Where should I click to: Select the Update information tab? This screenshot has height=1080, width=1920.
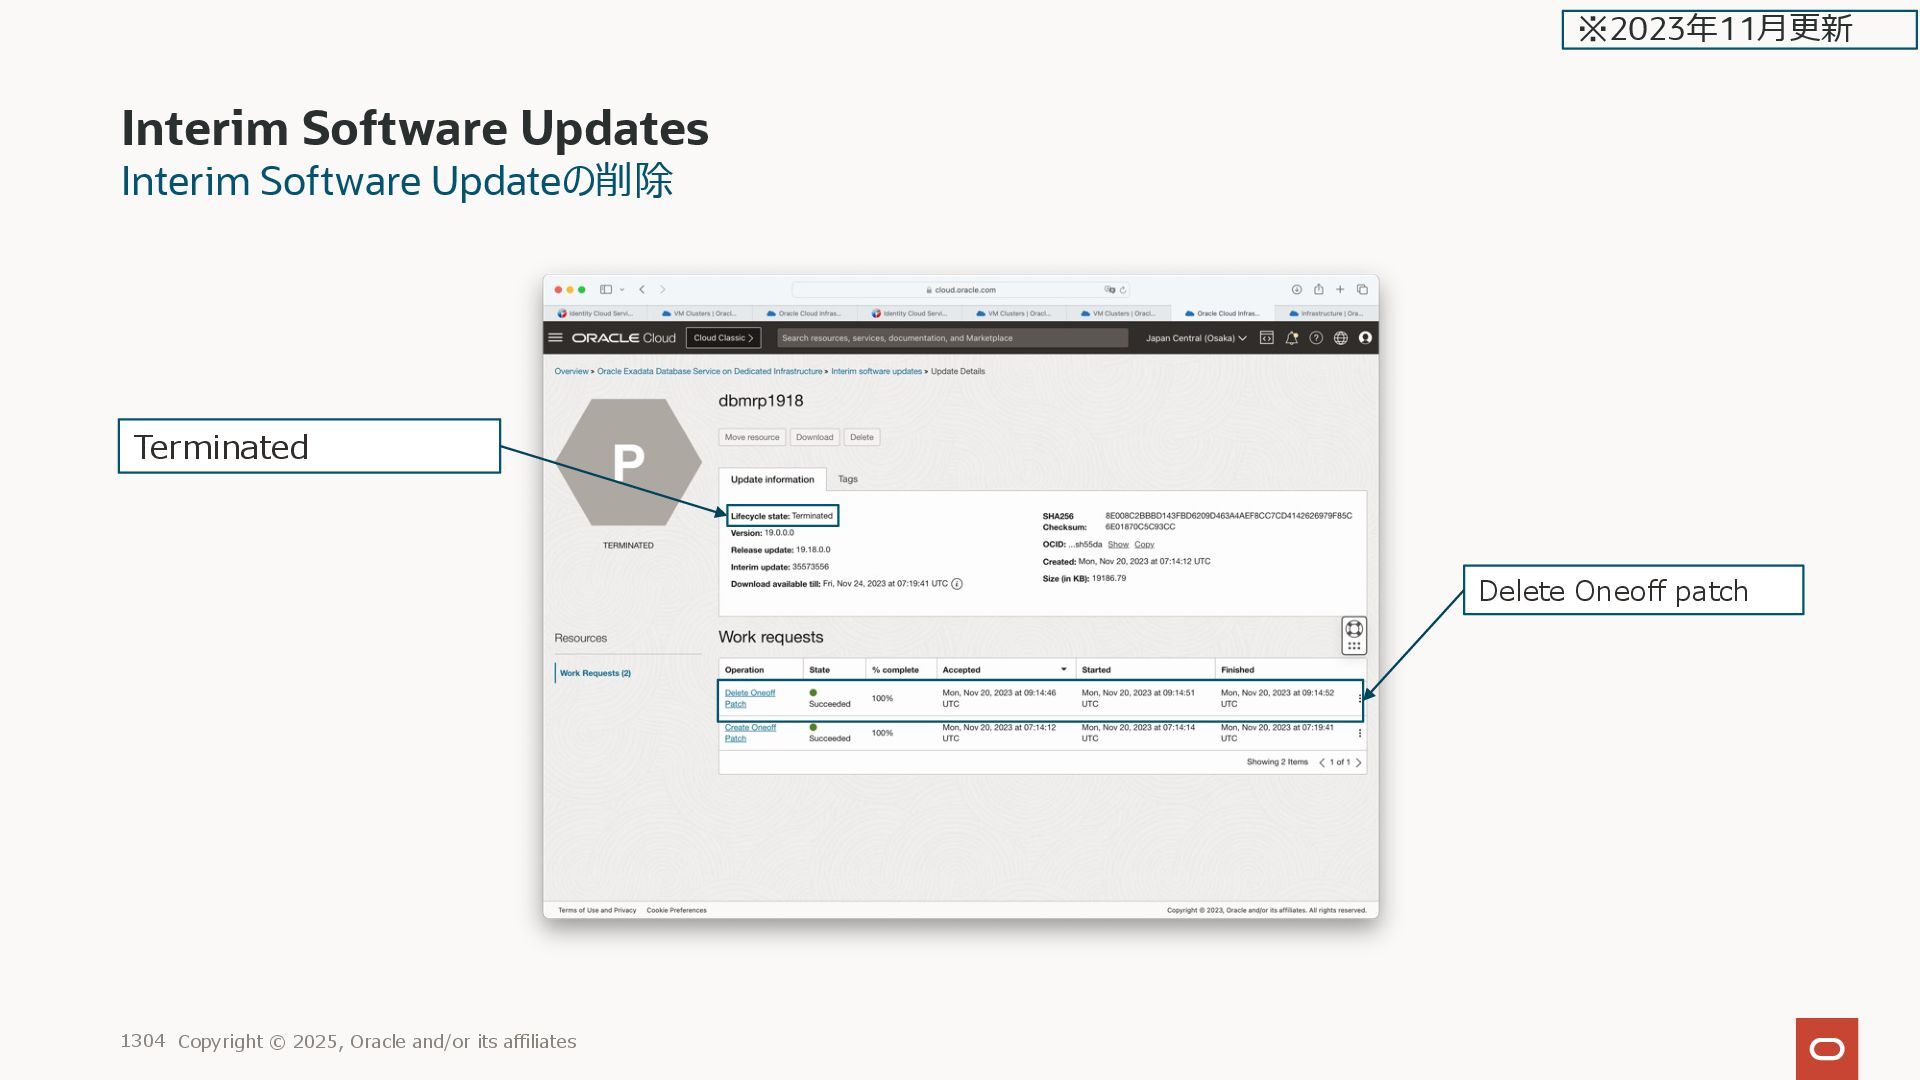point(772,480)
